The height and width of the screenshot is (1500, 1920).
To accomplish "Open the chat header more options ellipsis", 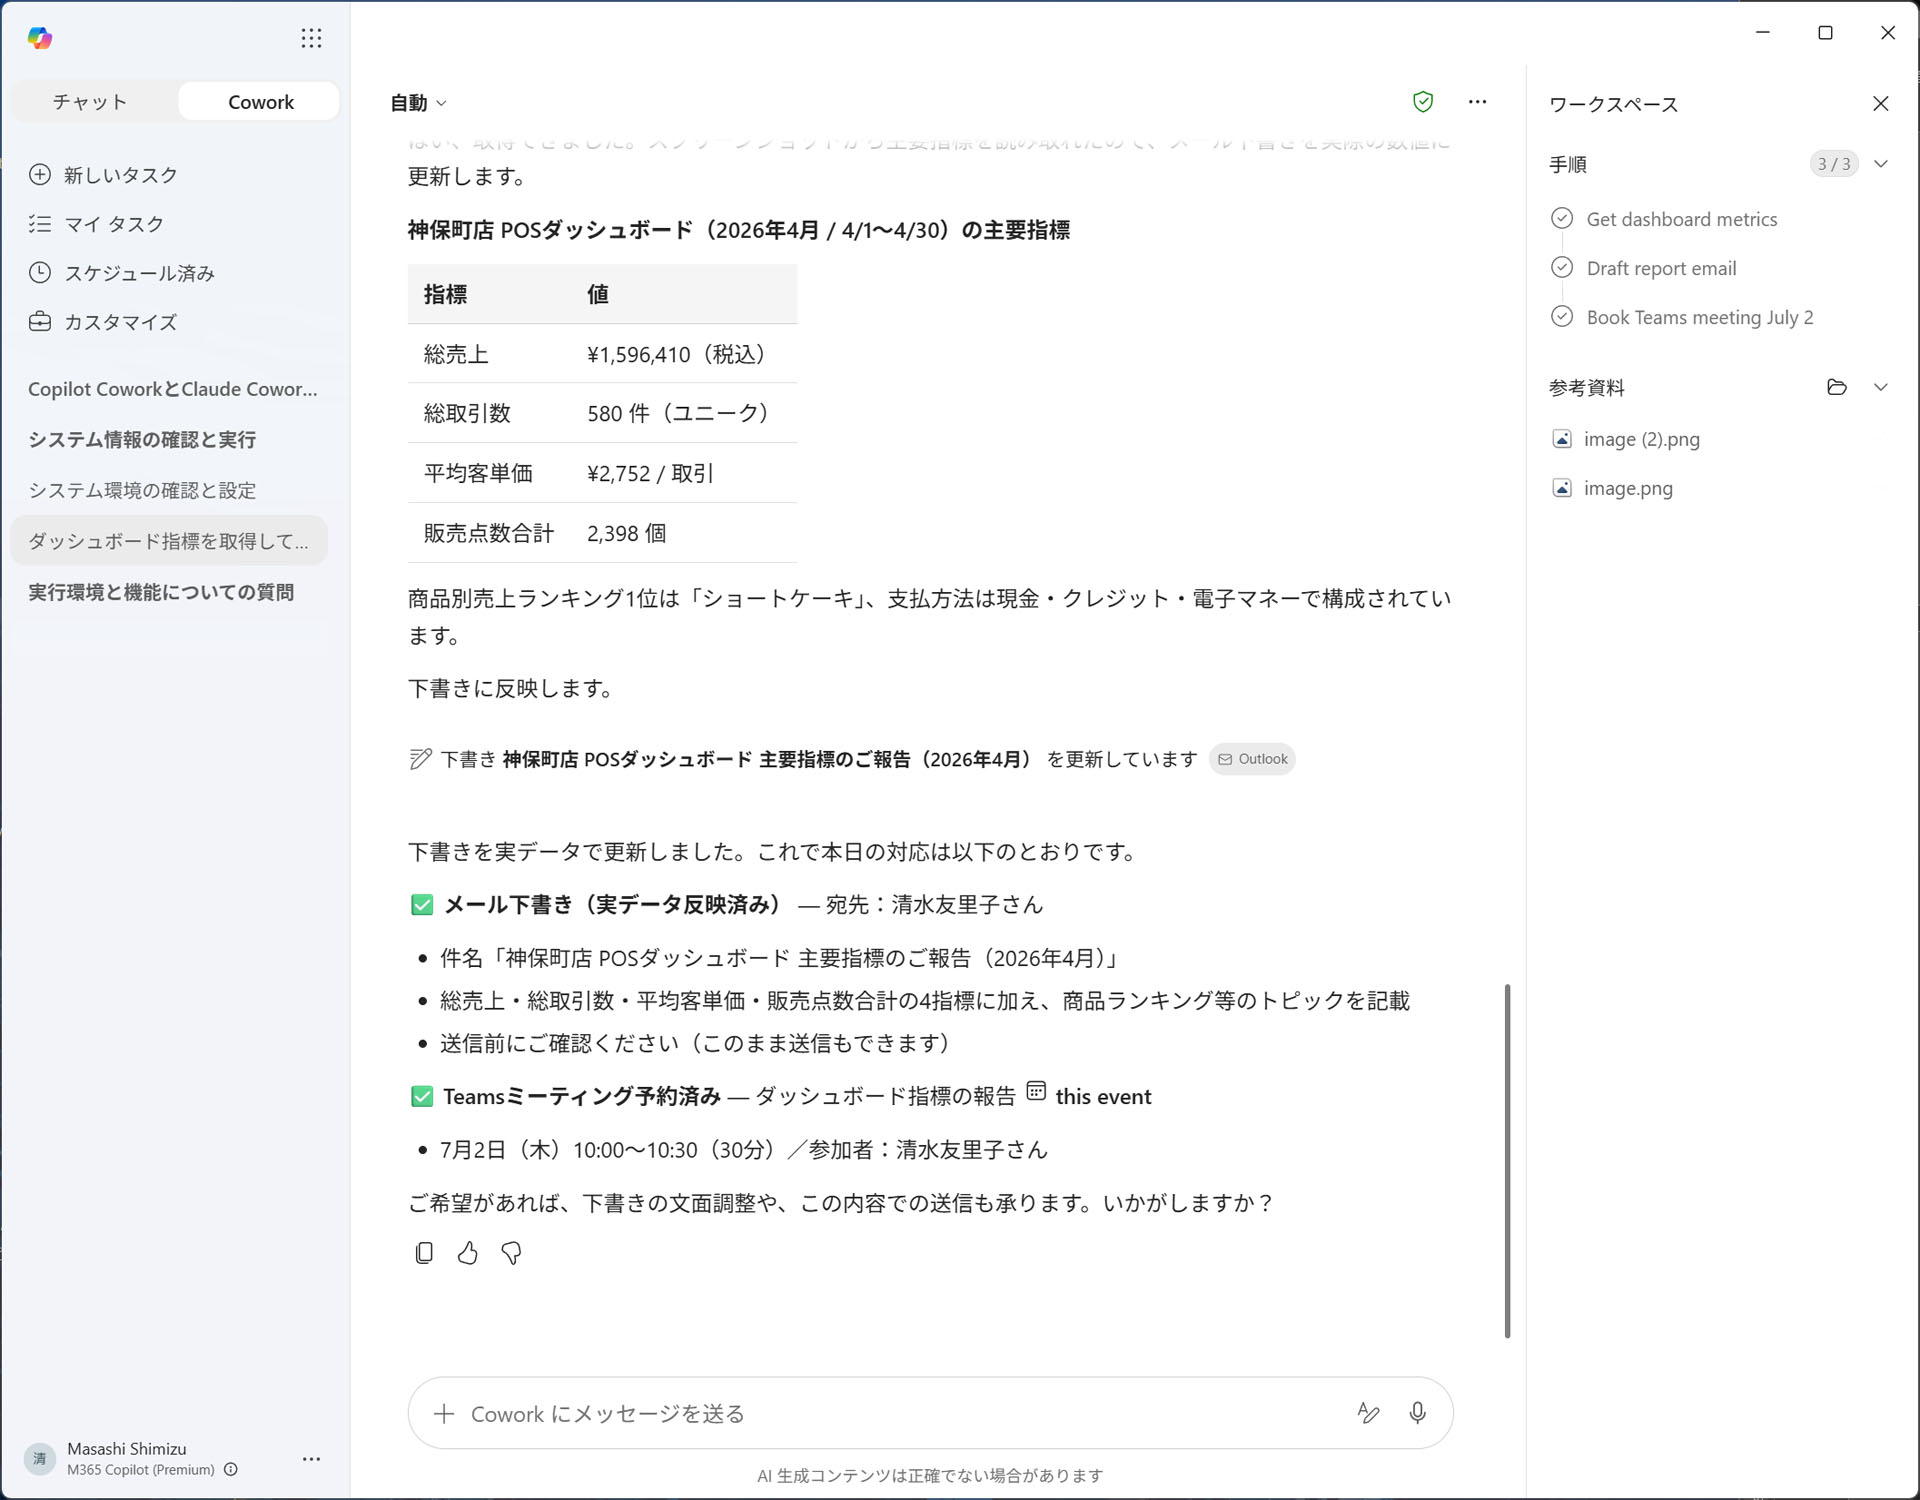I will 1477,101.
